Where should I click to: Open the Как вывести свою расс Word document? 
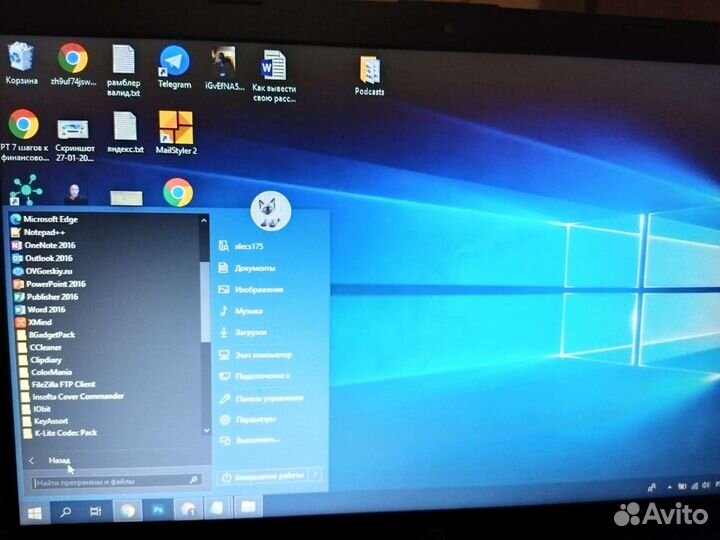tap(274, 76)
